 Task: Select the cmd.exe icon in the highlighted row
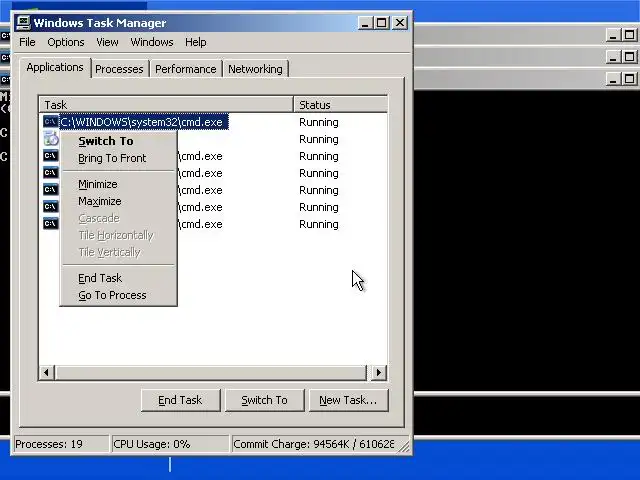(50, 122)
